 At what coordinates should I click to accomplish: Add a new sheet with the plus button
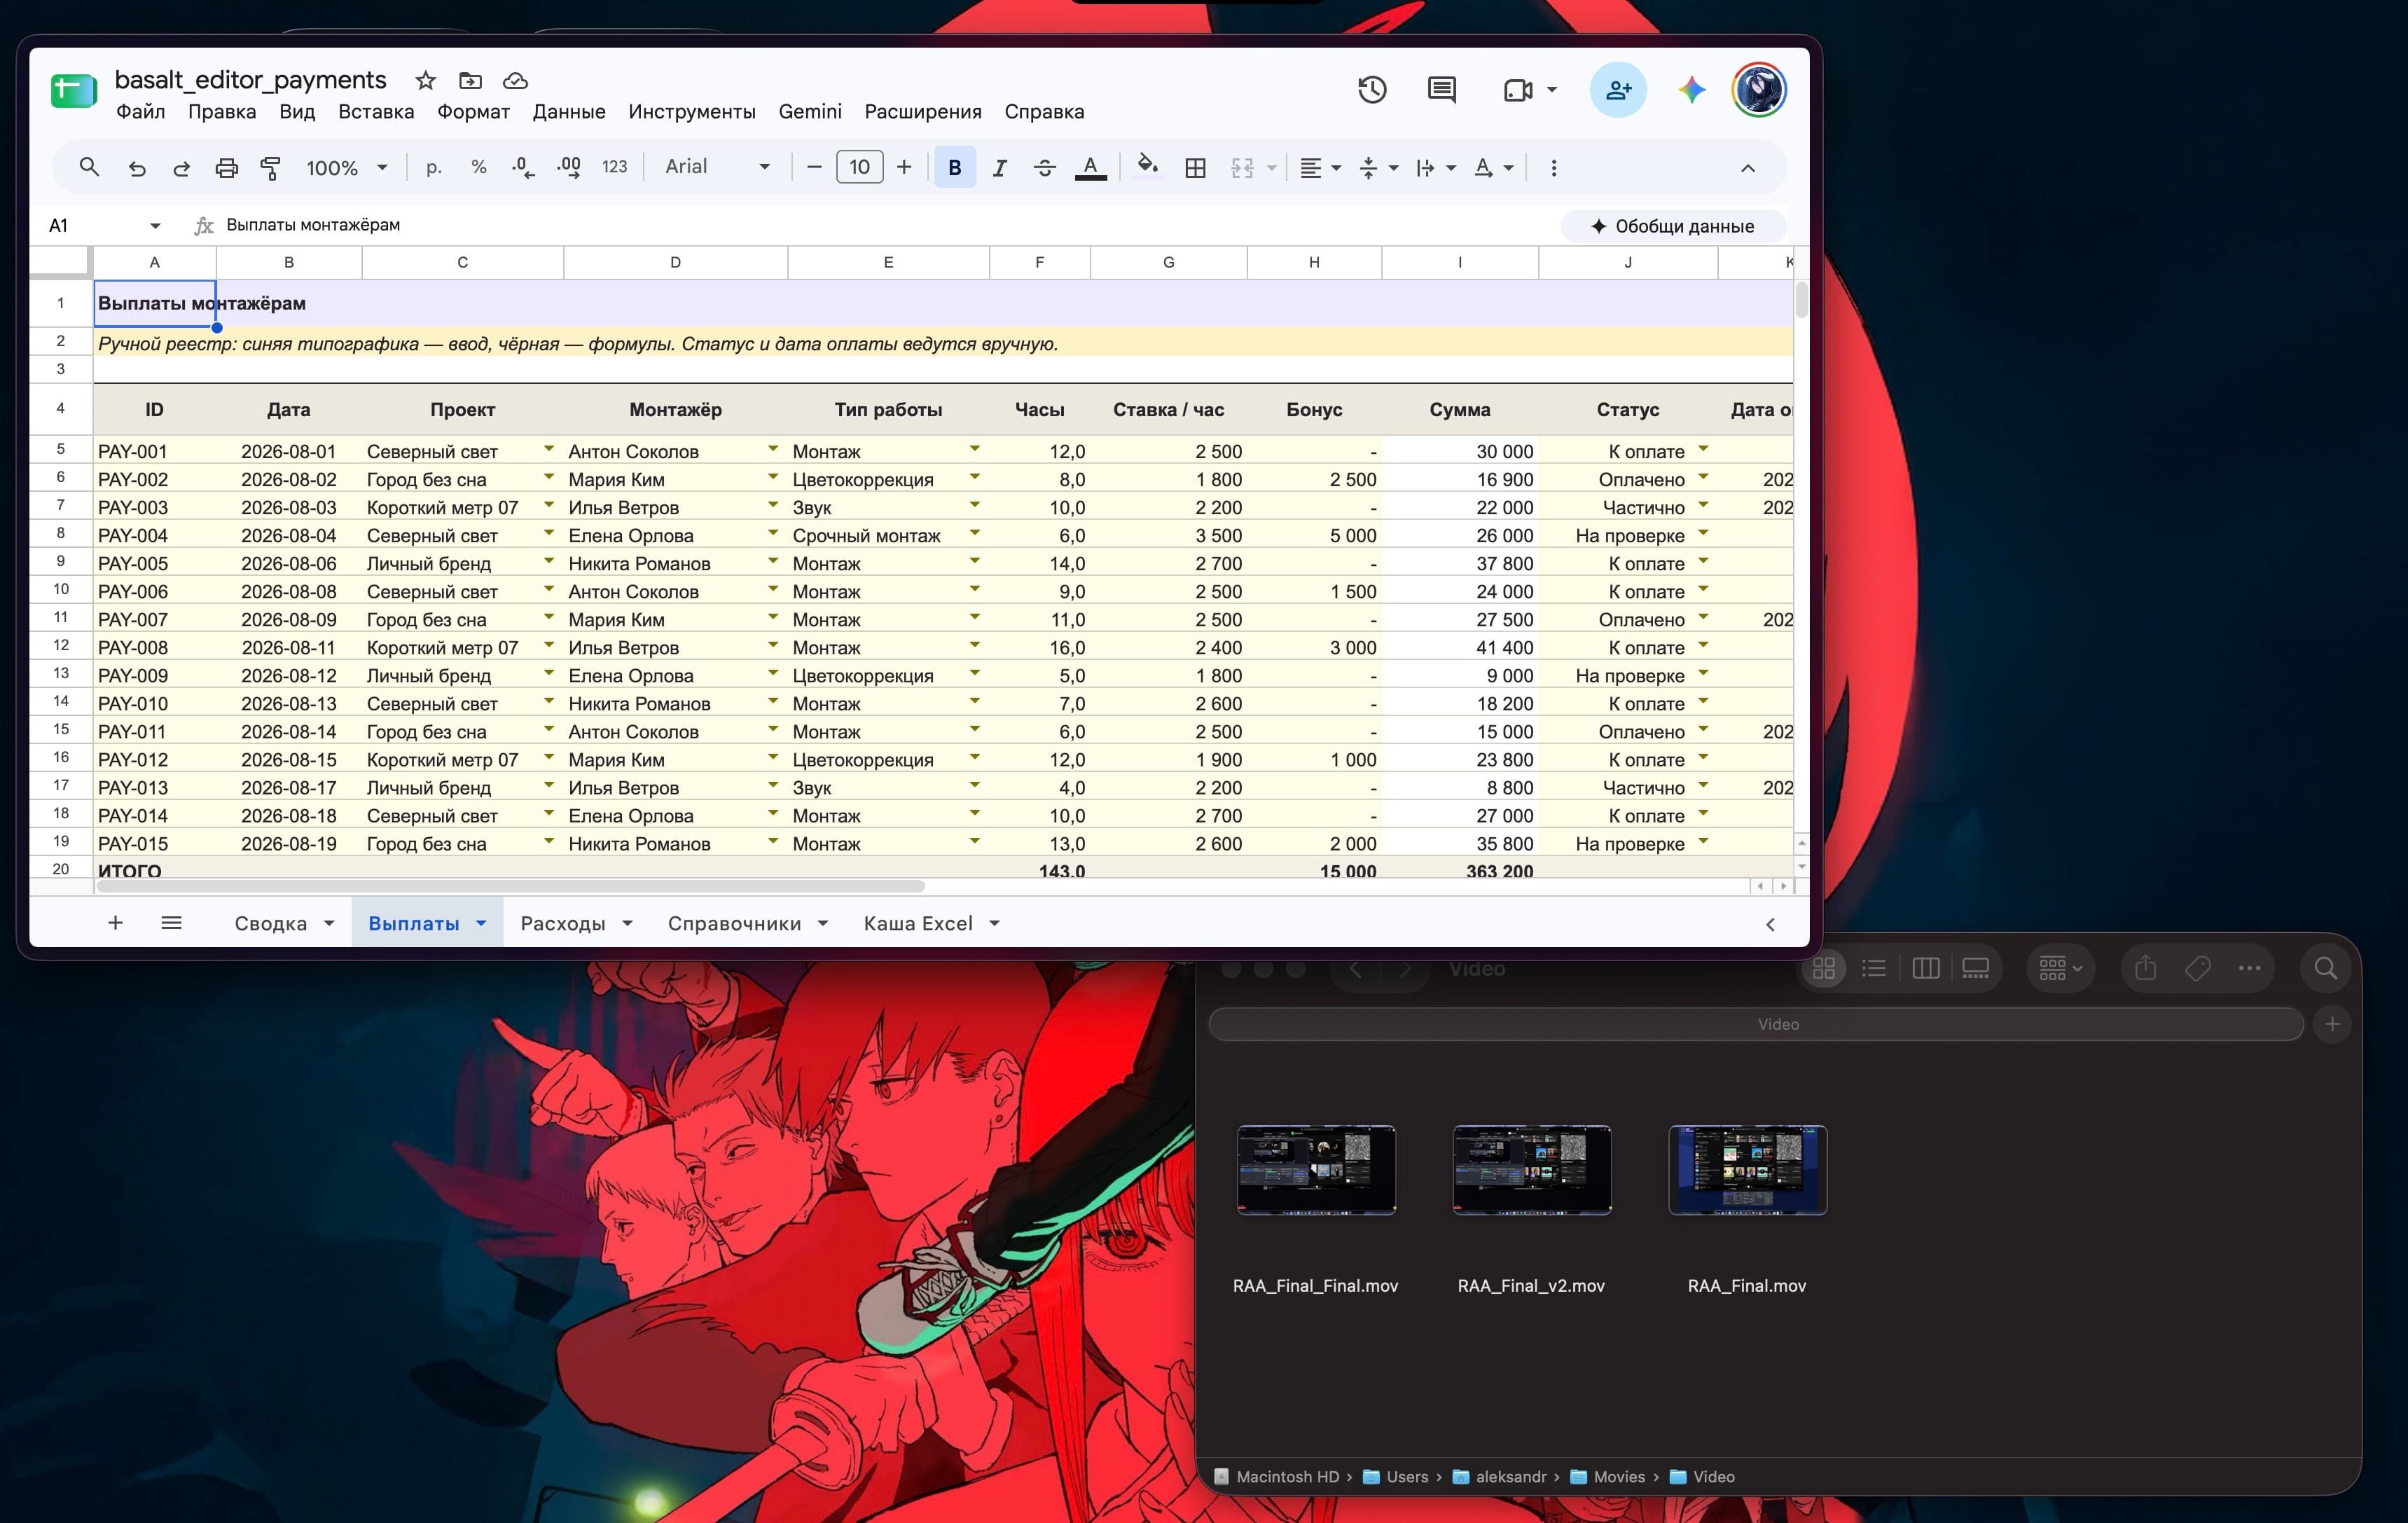click(115, 923)
